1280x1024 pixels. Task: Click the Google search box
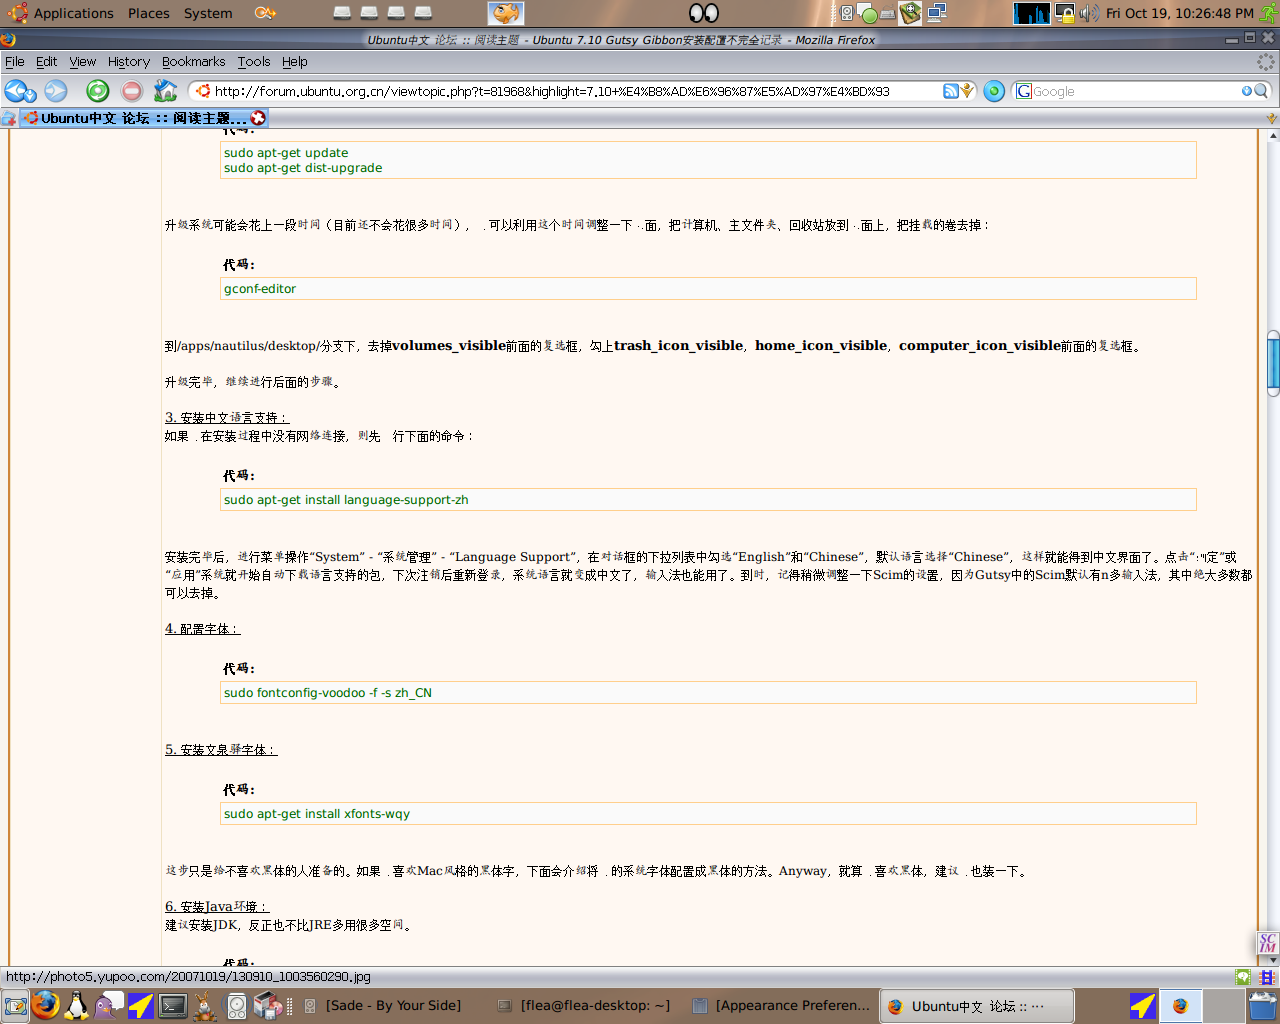pyautogui.click(x=1136, y=91)
